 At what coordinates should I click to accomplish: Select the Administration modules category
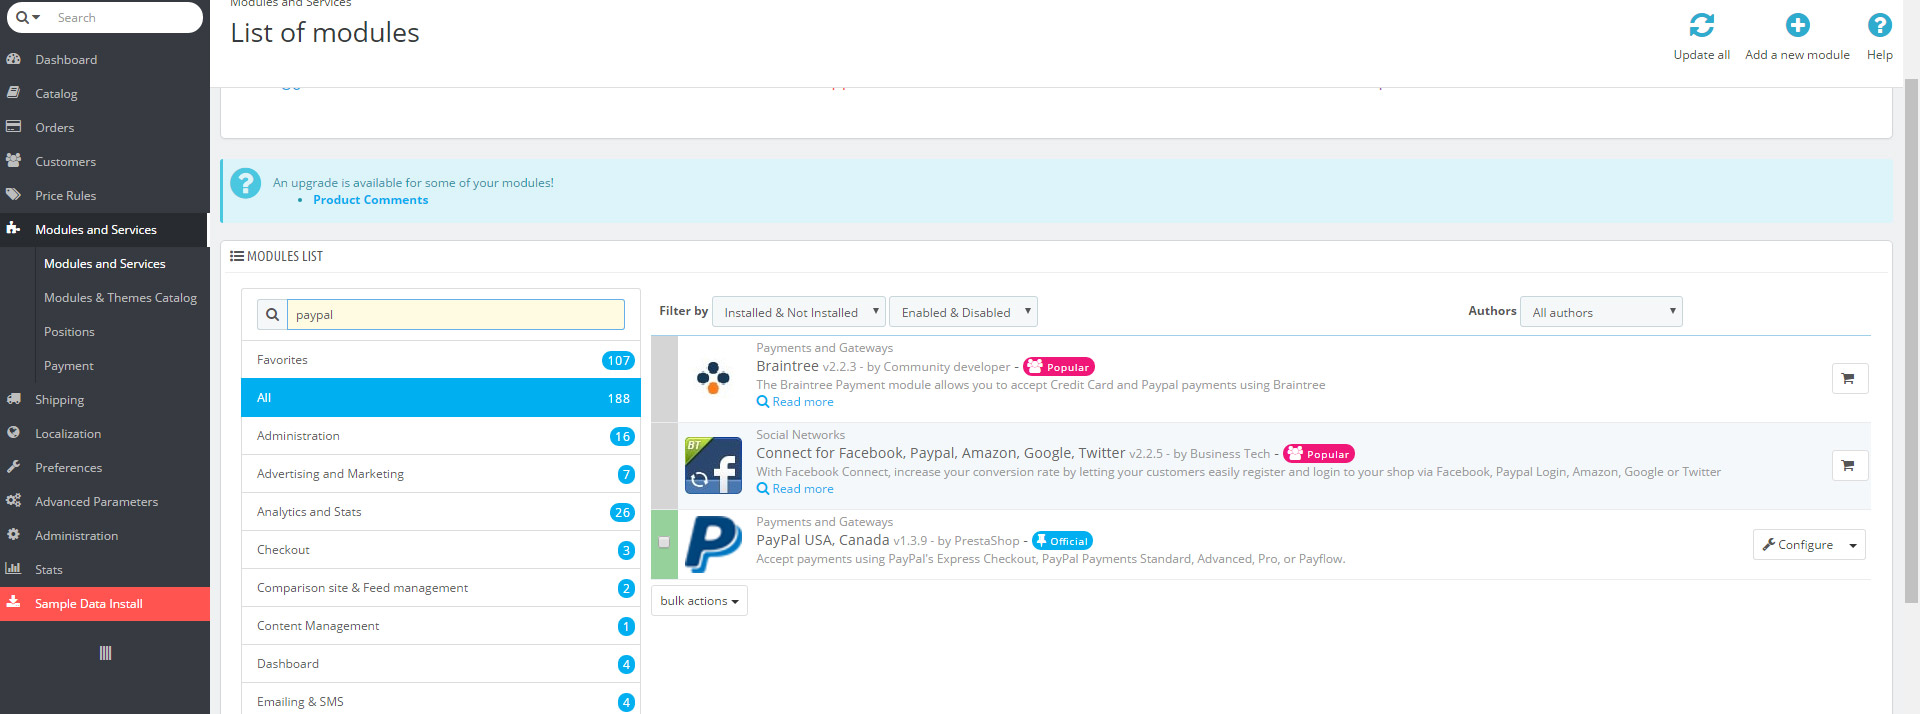coord(441,436)
